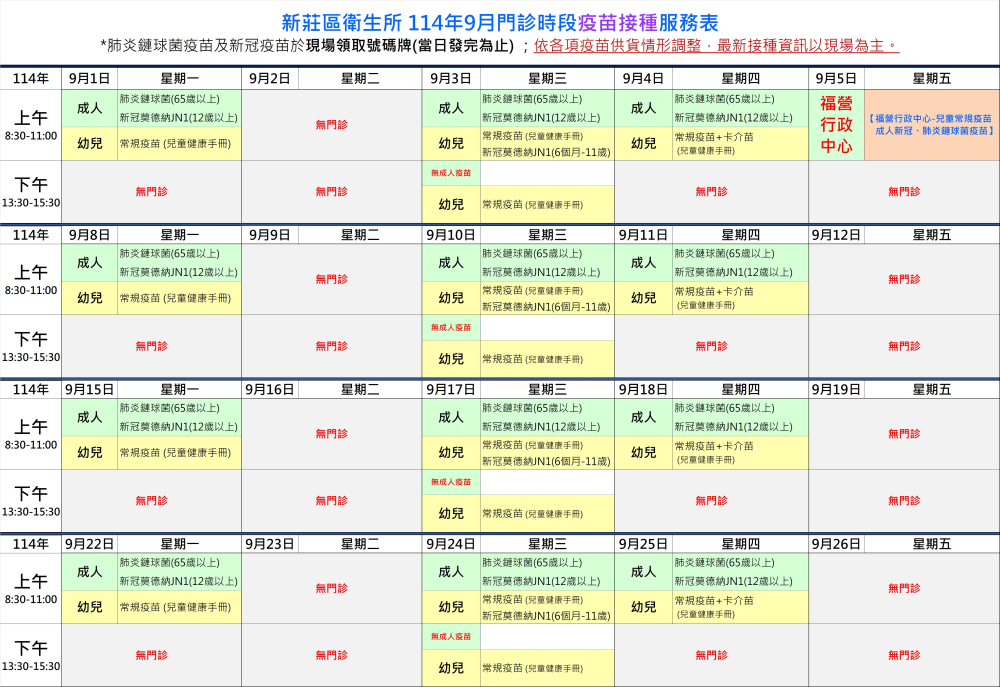Click 常規疫苗+卡介苗 under 9月11日
Viewport: 1000px width, 687px height.
coord(714,291)
